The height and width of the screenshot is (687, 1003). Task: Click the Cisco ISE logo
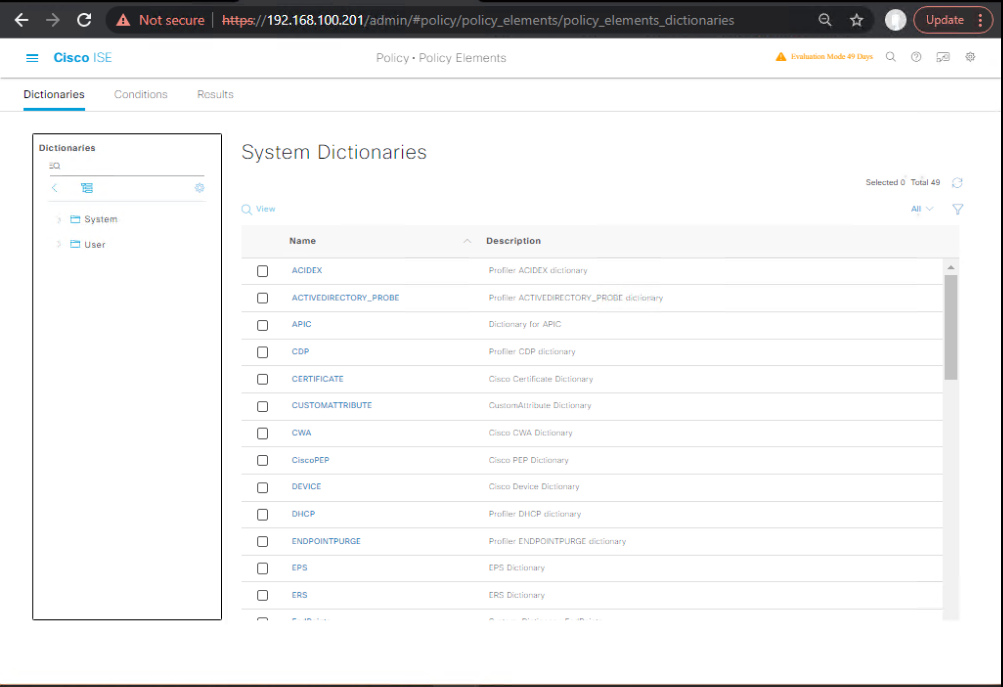[x=83, y=58]
